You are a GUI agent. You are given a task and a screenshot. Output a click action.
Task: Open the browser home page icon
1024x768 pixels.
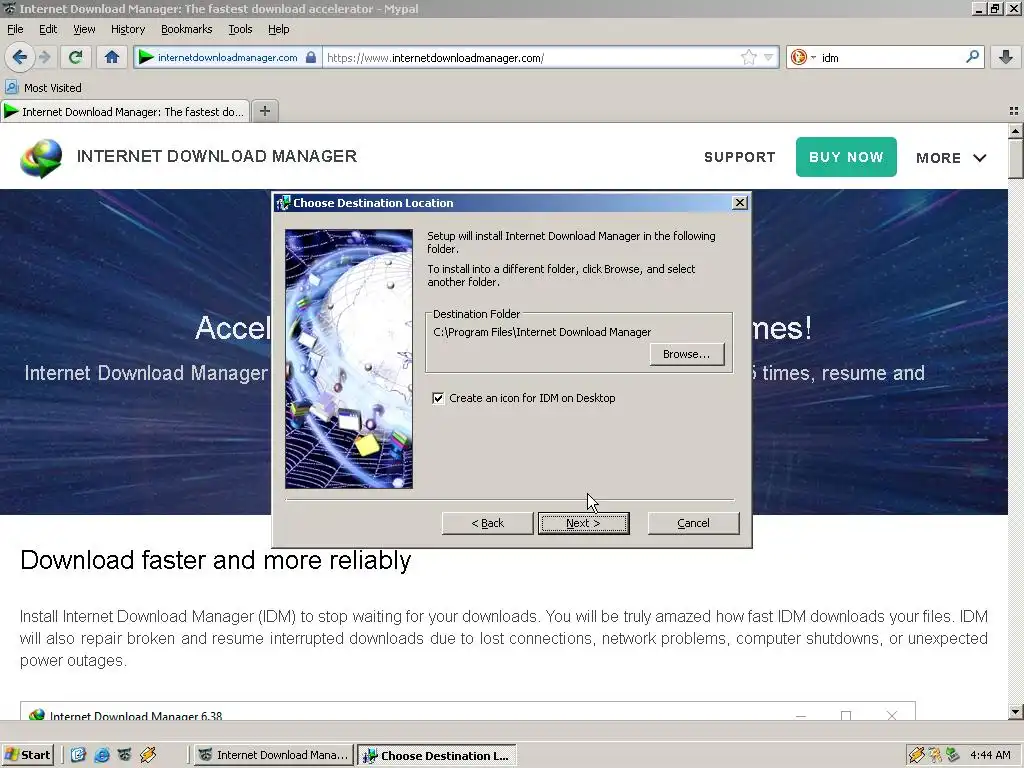click(112, 57)
